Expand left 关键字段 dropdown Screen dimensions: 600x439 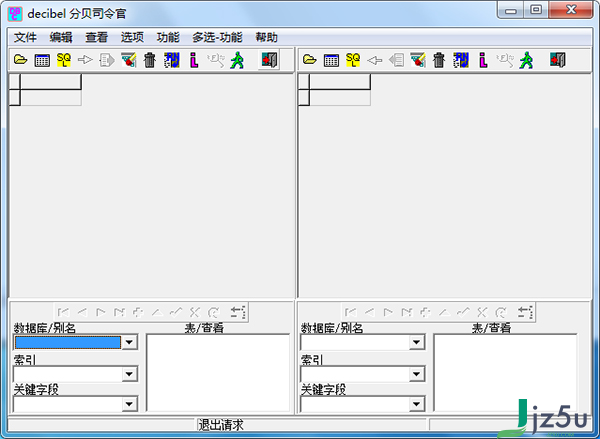click(129, 404)
